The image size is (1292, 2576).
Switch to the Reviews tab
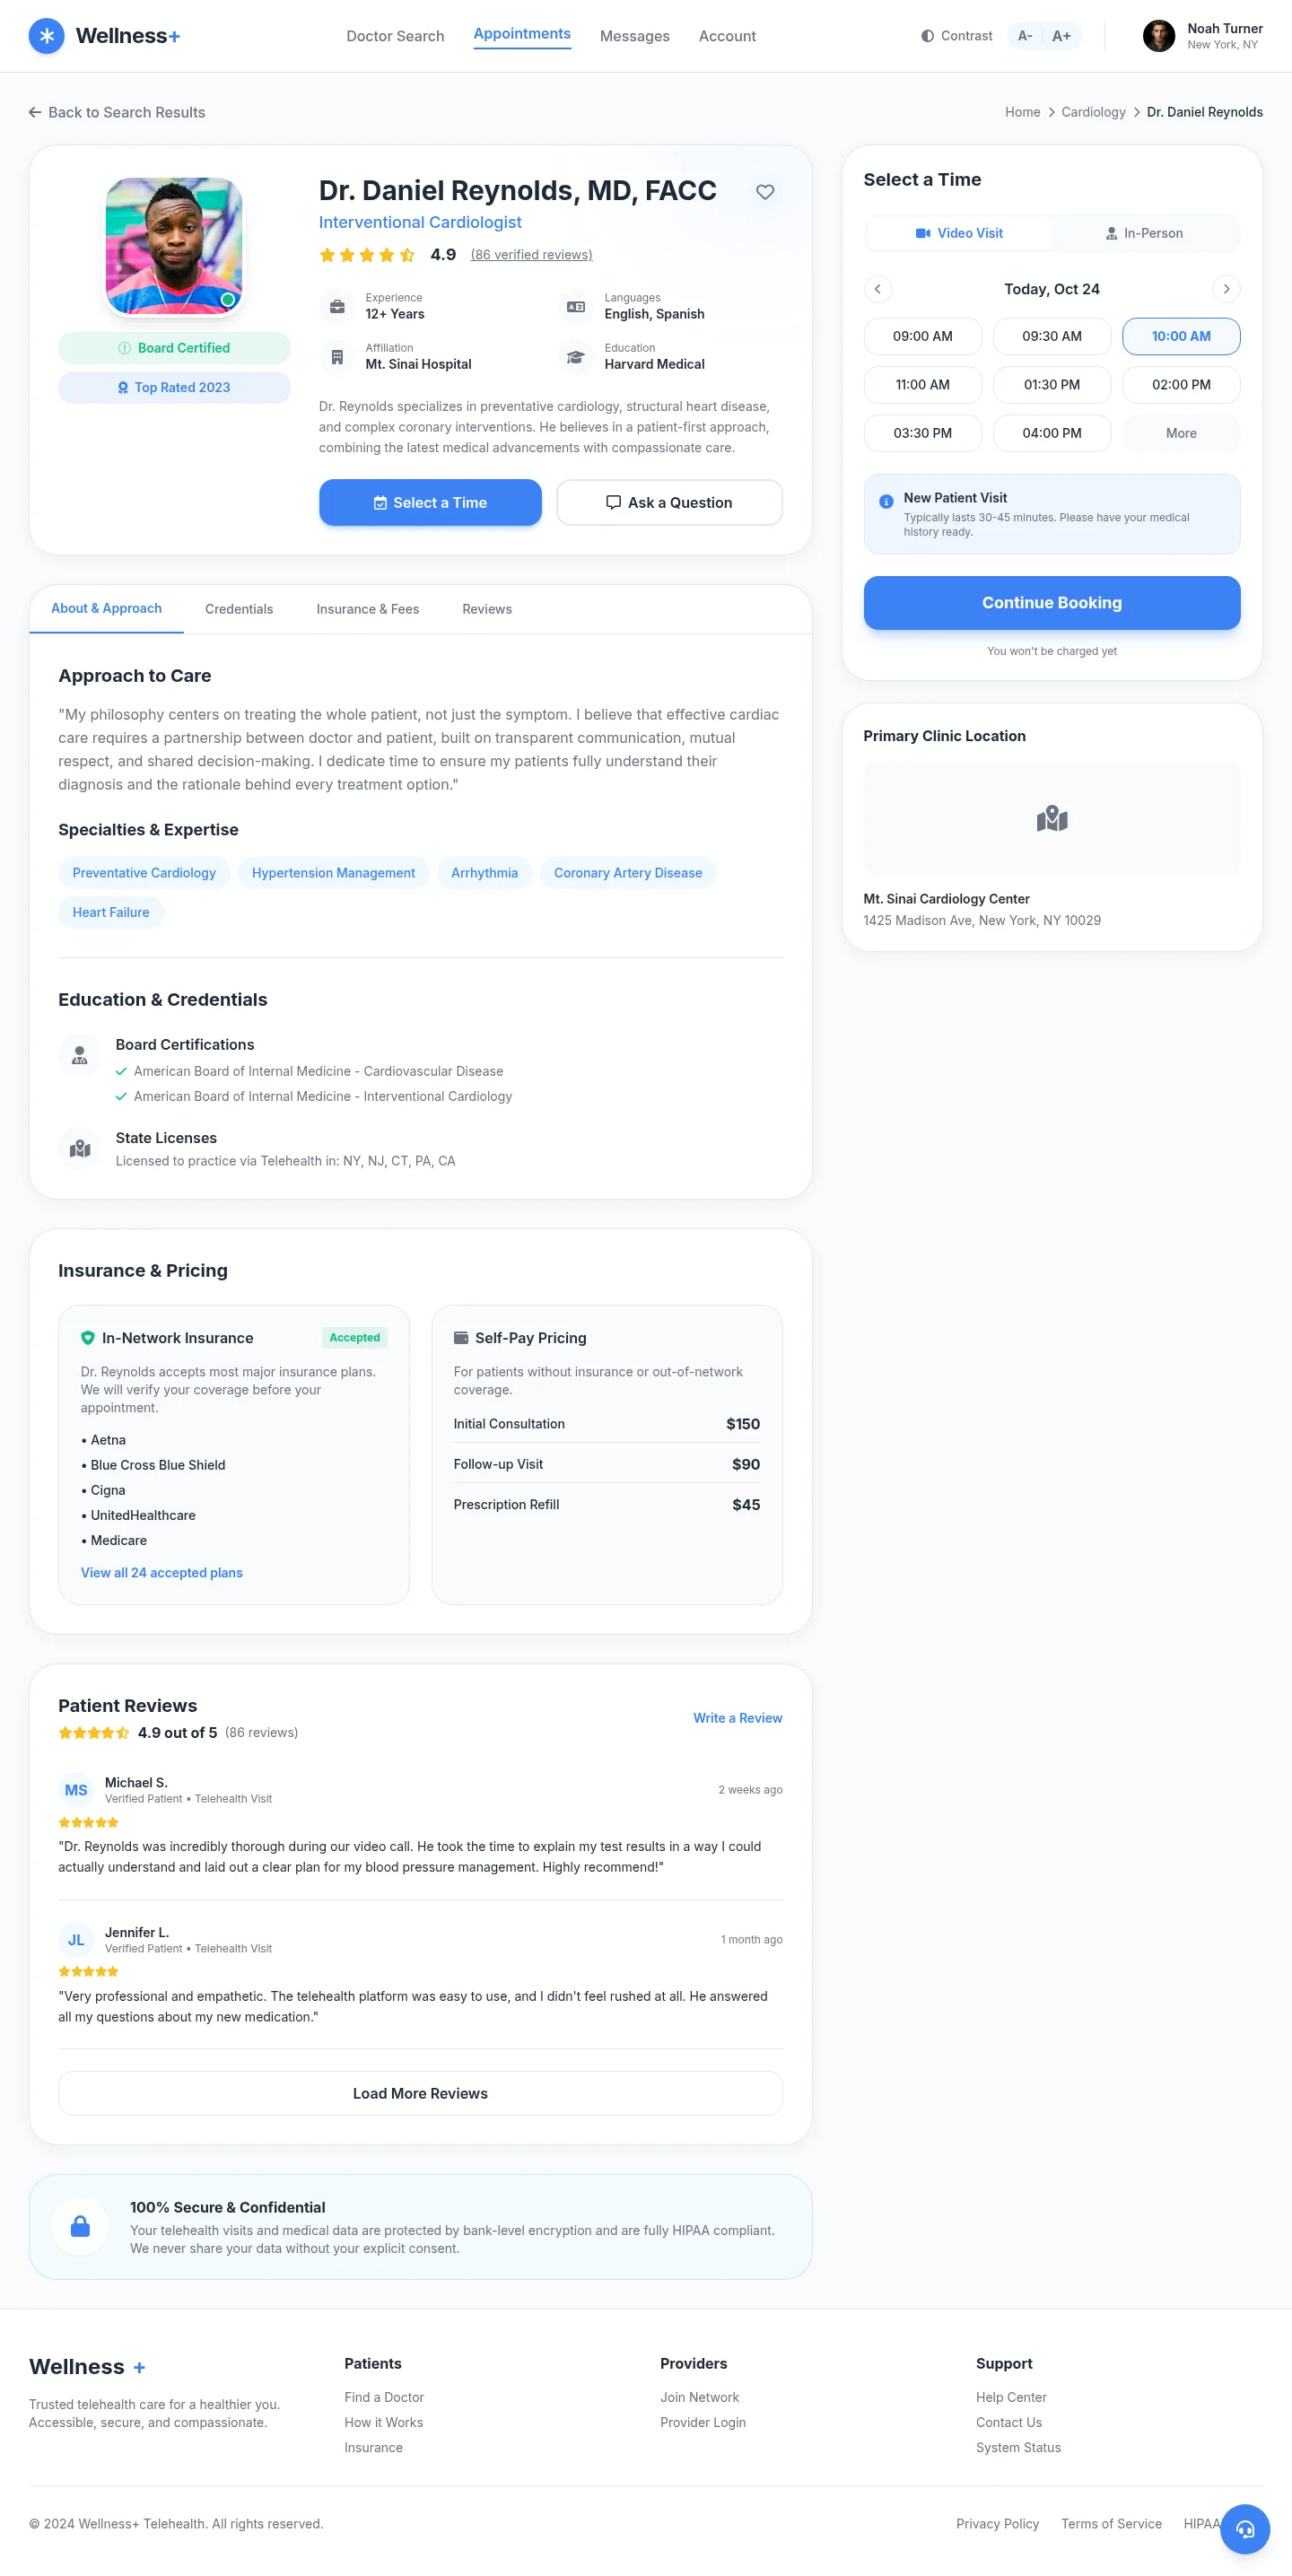[487, 609]
